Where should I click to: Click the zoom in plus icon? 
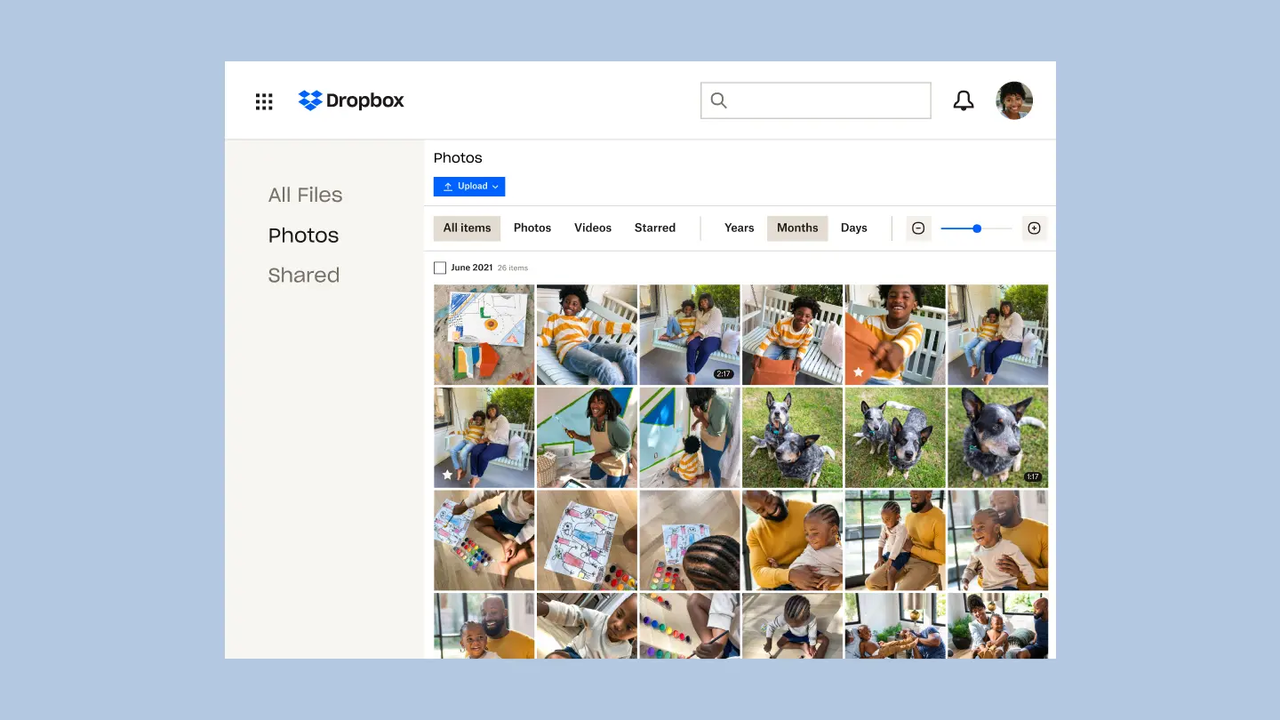pos(1034,228)
